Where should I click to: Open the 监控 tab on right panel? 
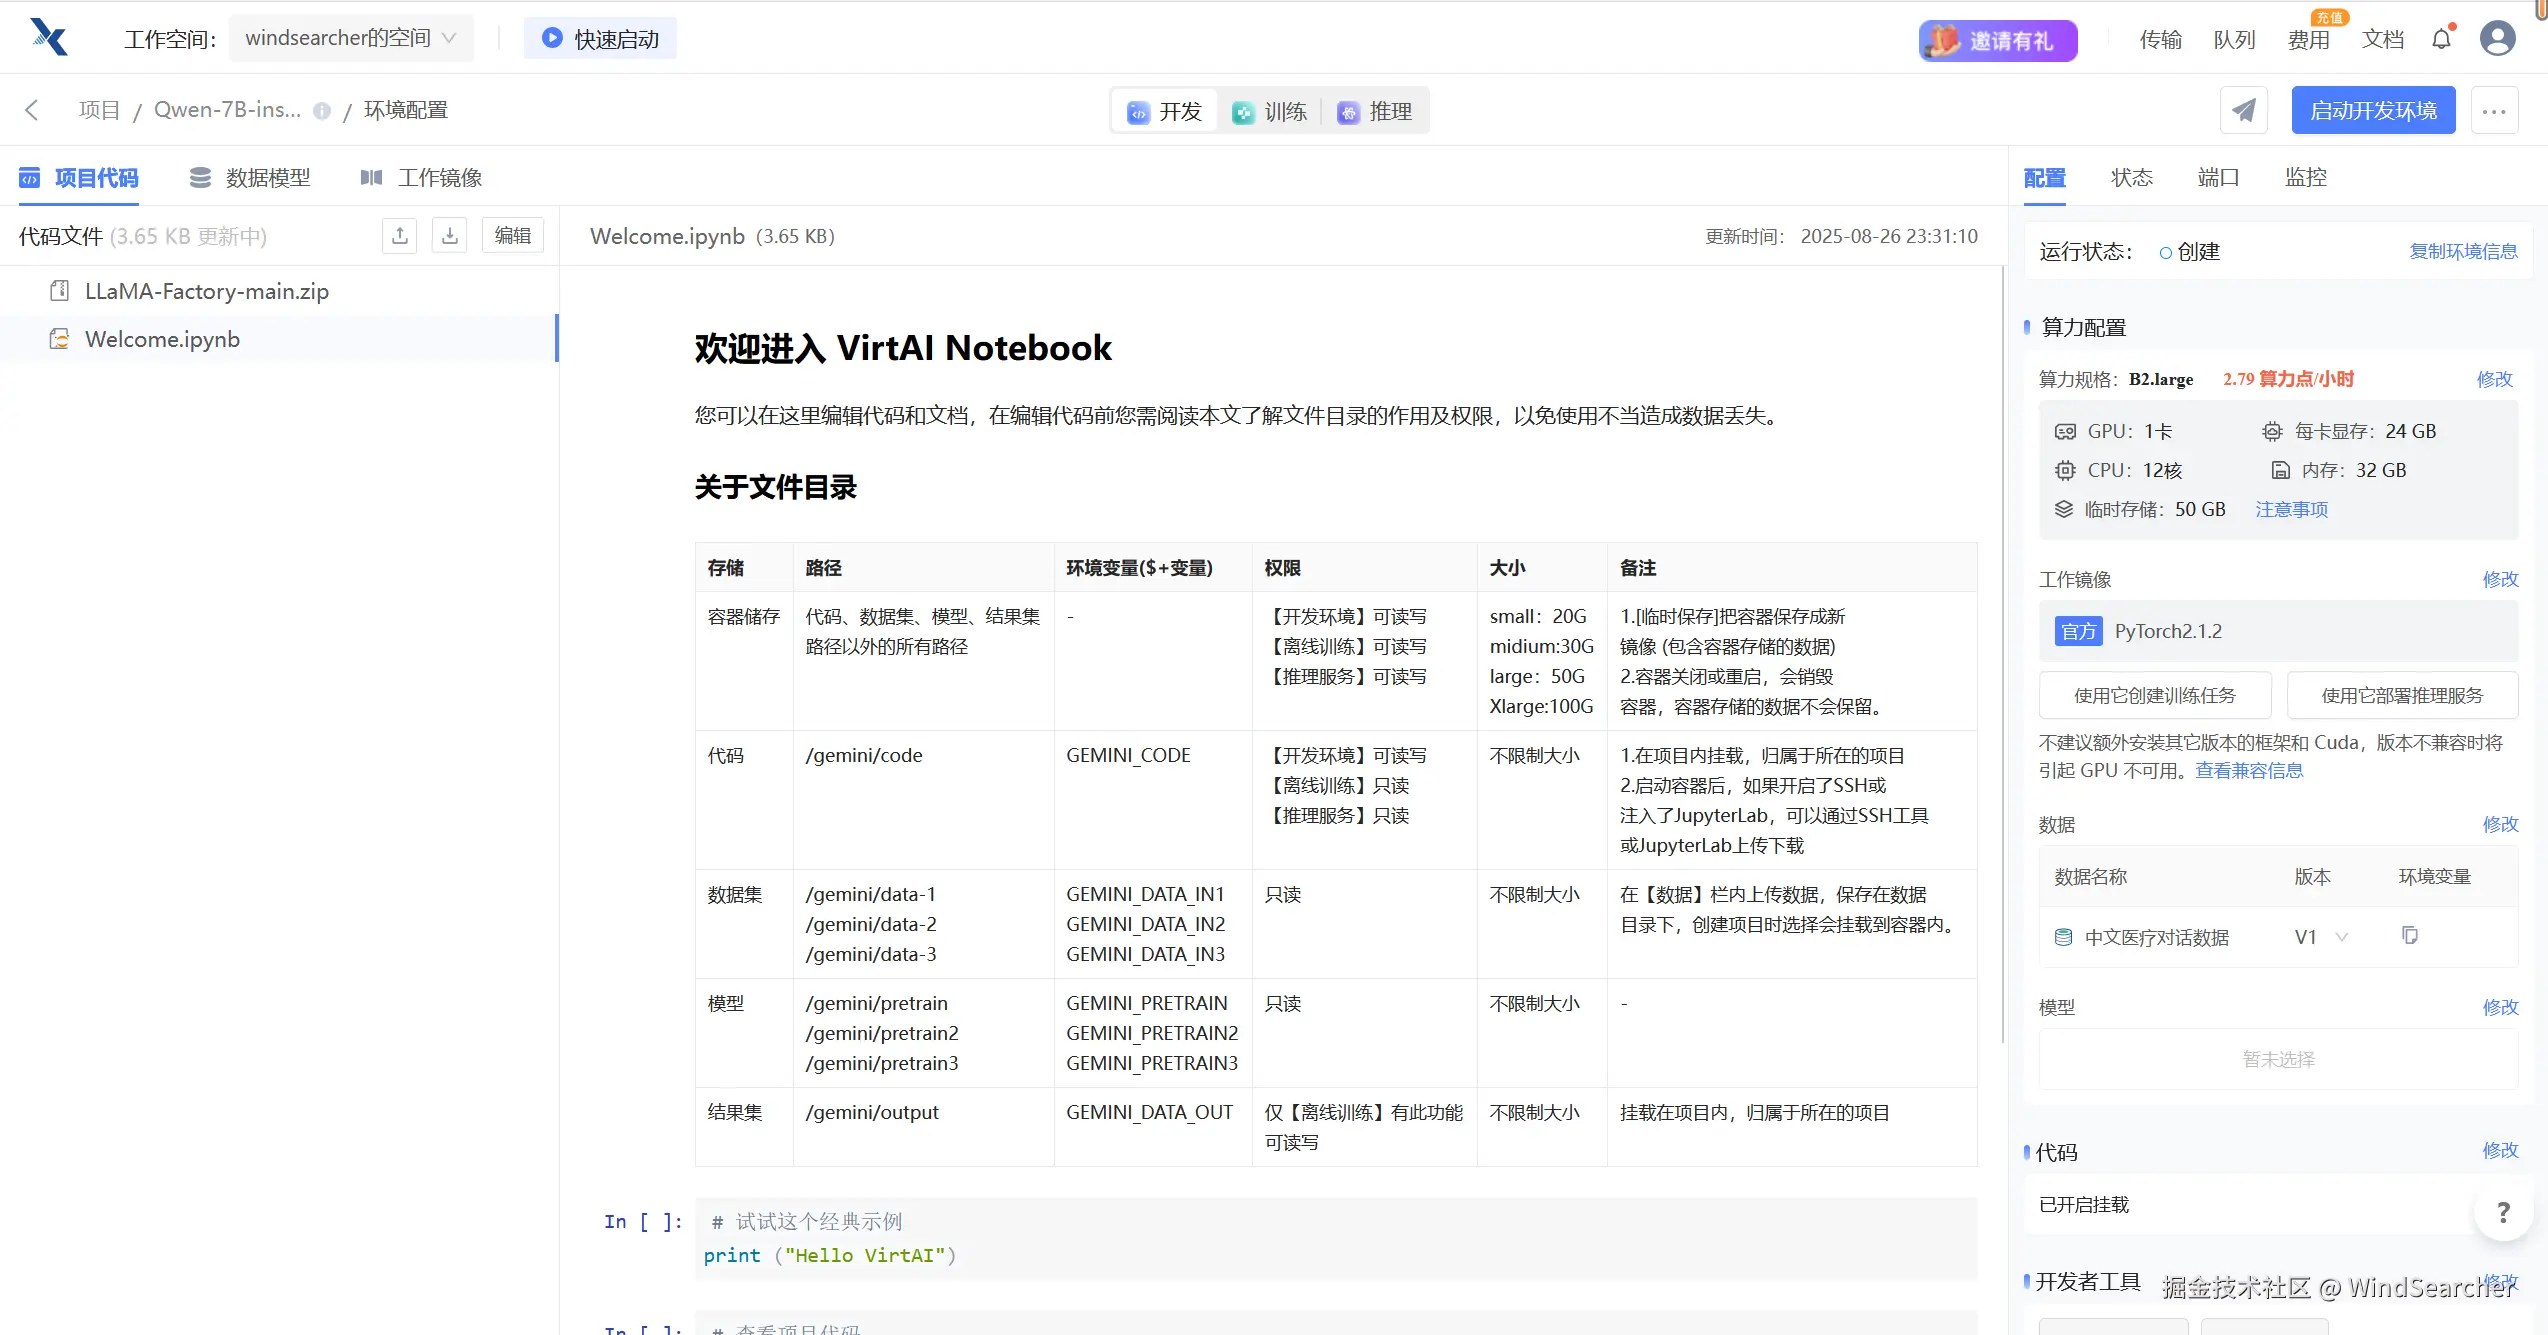[2305, 177]
